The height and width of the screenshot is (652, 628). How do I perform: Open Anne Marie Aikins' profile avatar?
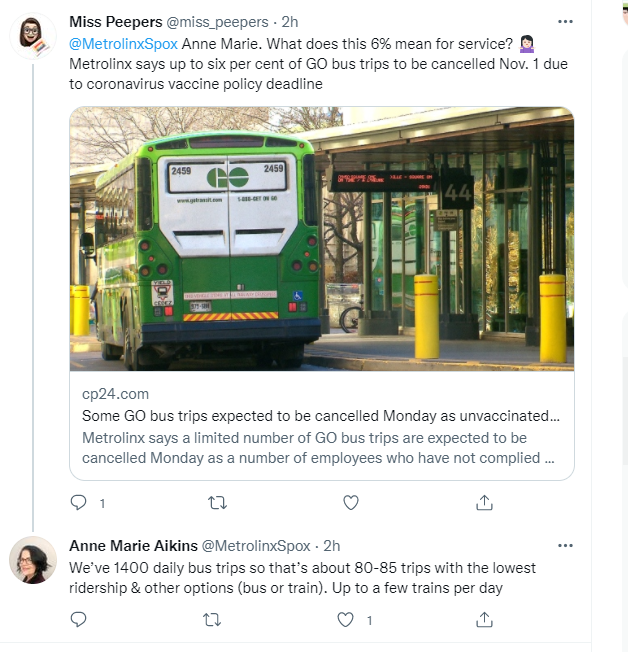33,560
